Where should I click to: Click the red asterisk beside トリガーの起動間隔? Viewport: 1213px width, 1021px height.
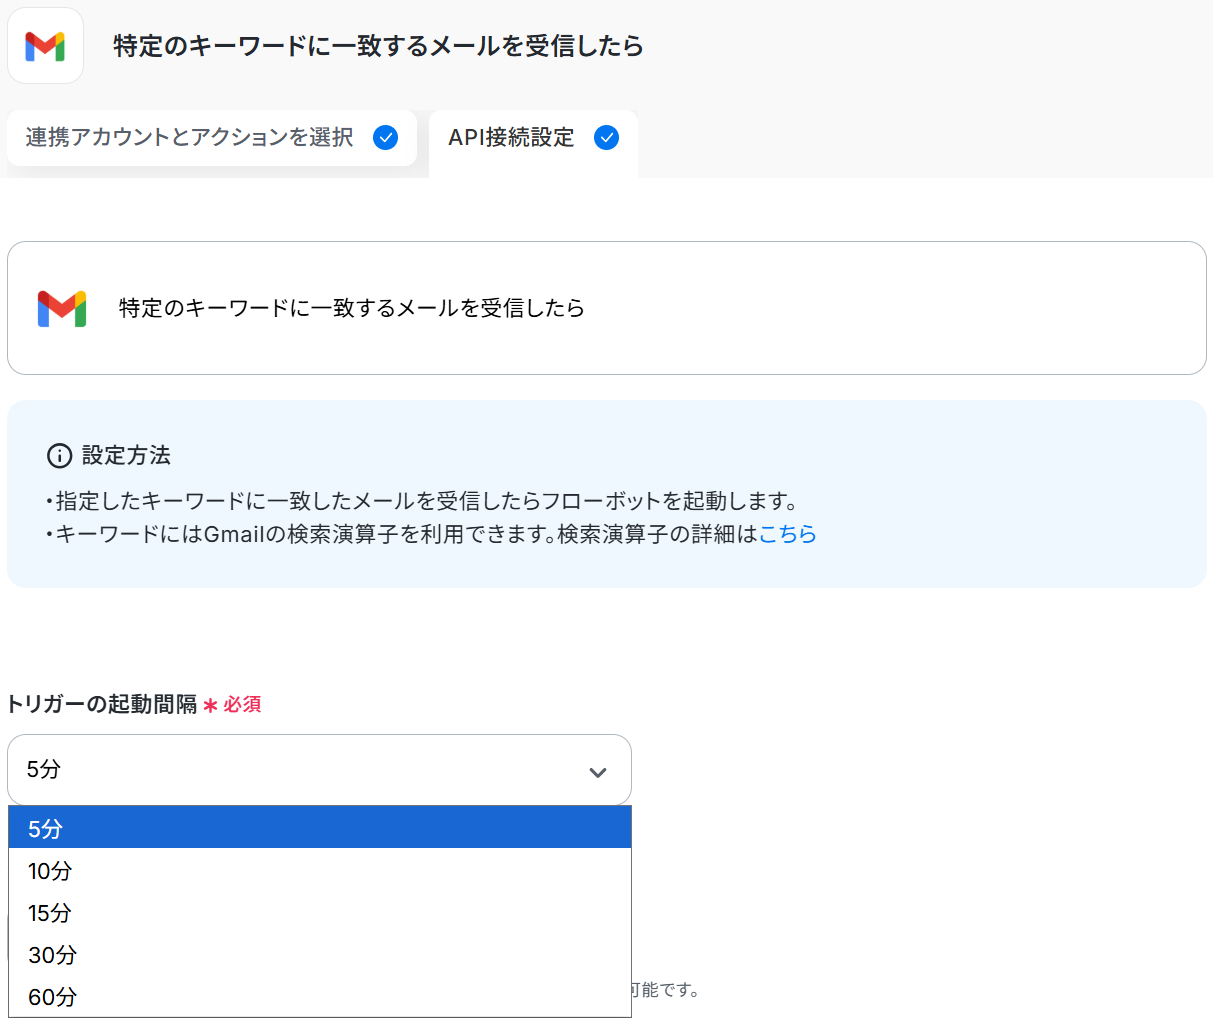pyautogui.click(x=210, y=706)
